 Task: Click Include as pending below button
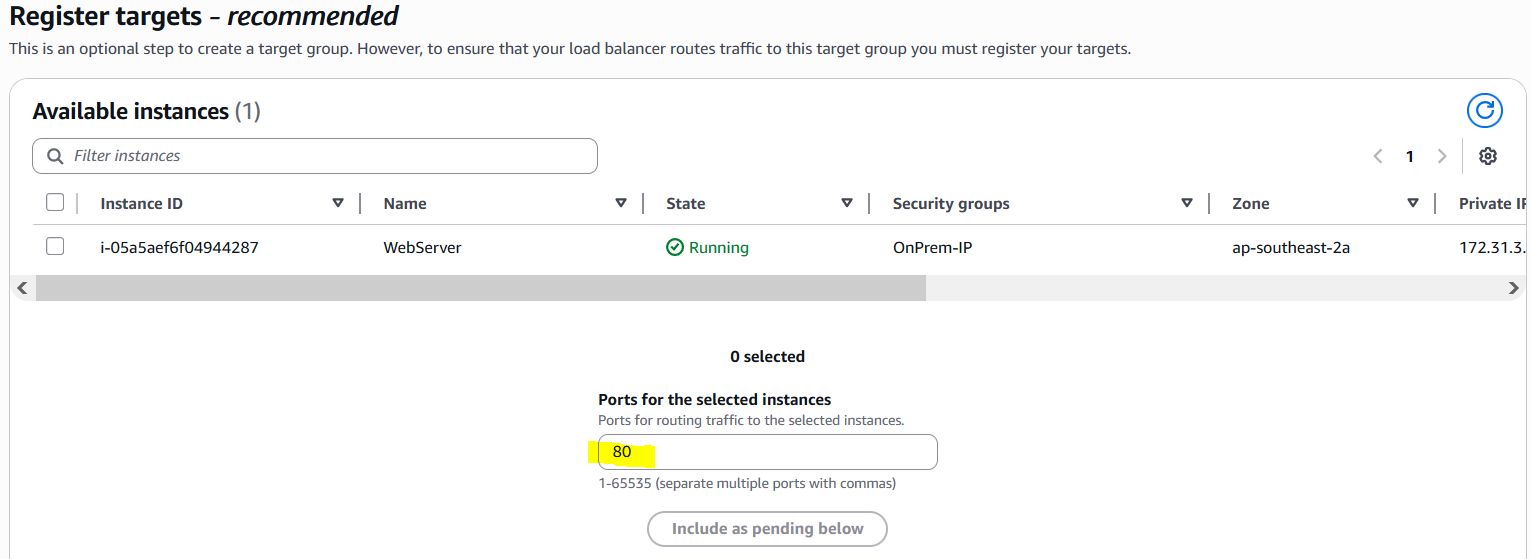point(767,529)
